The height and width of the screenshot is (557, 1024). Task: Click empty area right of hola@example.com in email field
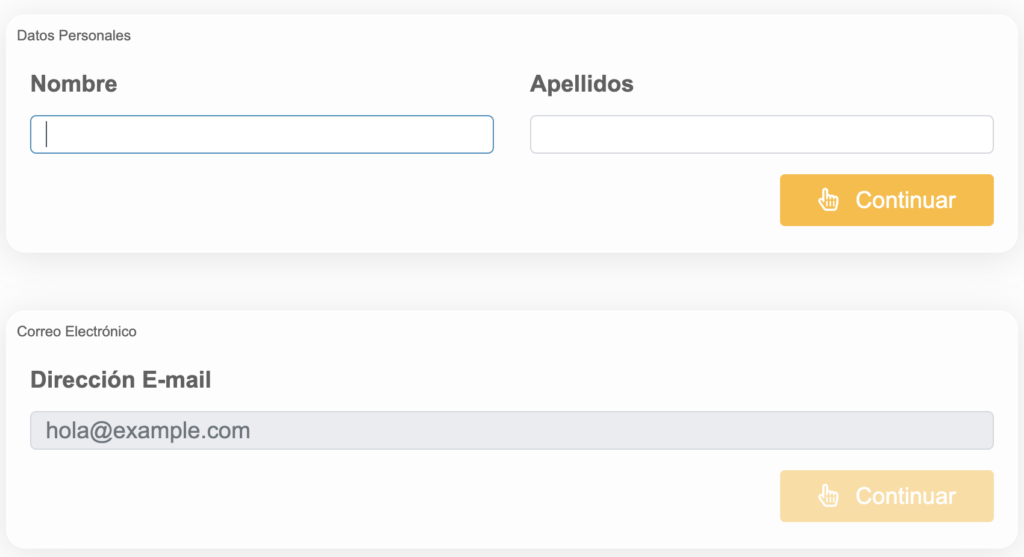(x=650, y=431)
